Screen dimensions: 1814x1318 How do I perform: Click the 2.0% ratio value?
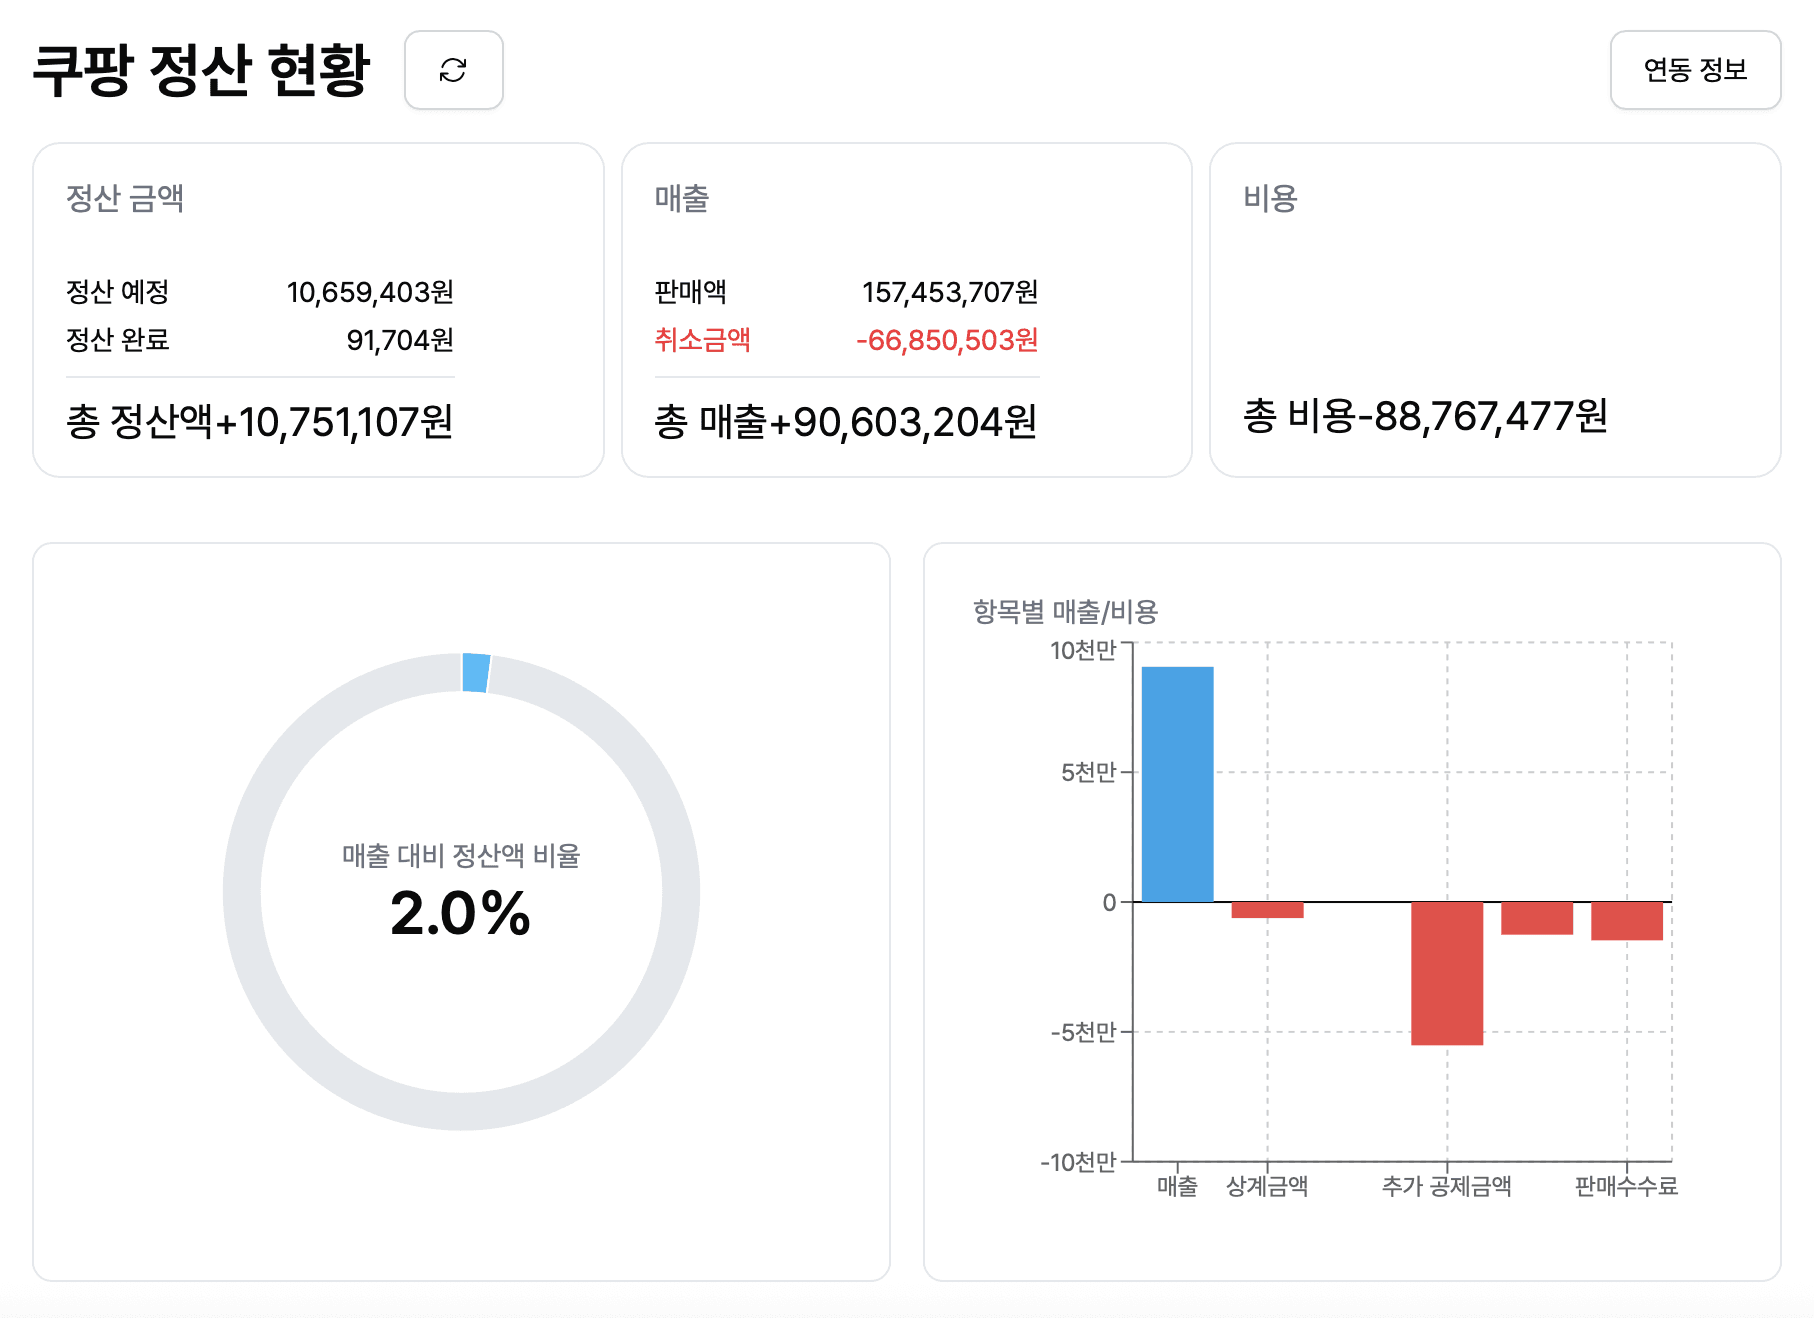(461, 913)
